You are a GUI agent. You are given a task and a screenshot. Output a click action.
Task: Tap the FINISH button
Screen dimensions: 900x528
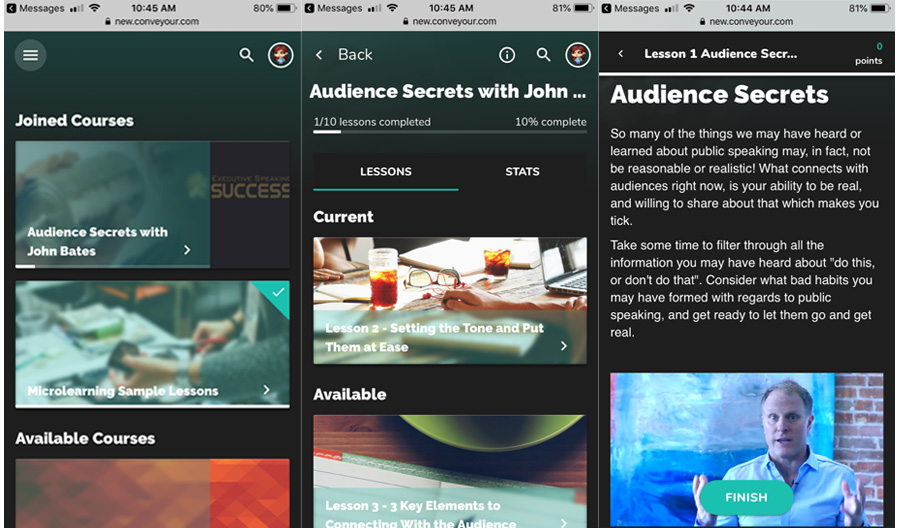click(746, 498)
